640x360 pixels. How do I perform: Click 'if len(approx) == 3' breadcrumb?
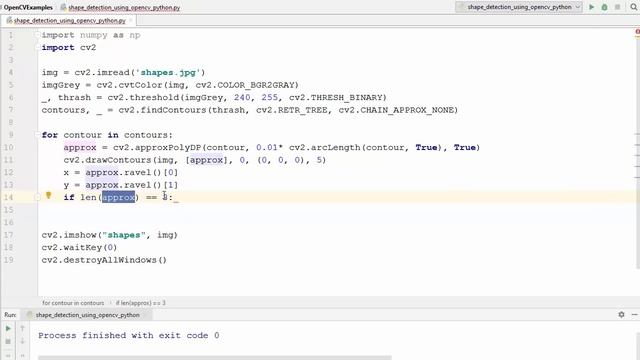tap(141, 303)
